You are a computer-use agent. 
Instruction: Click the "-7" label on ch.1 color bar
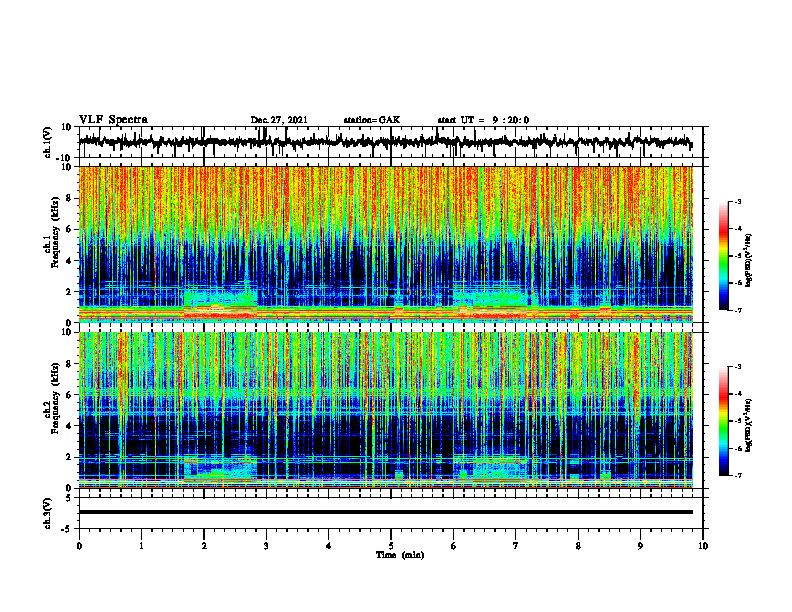tap(738, 310)
